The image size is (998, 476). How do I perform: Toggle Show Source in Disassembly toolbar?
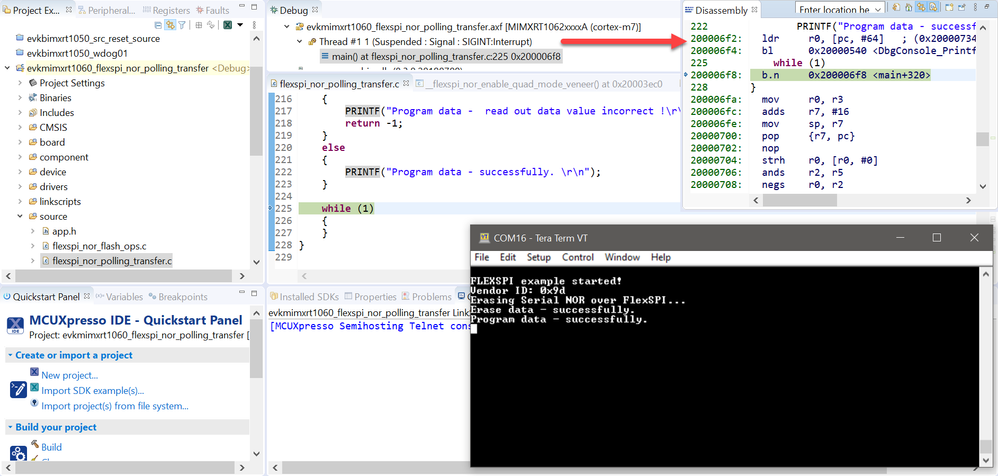(933, 7)
